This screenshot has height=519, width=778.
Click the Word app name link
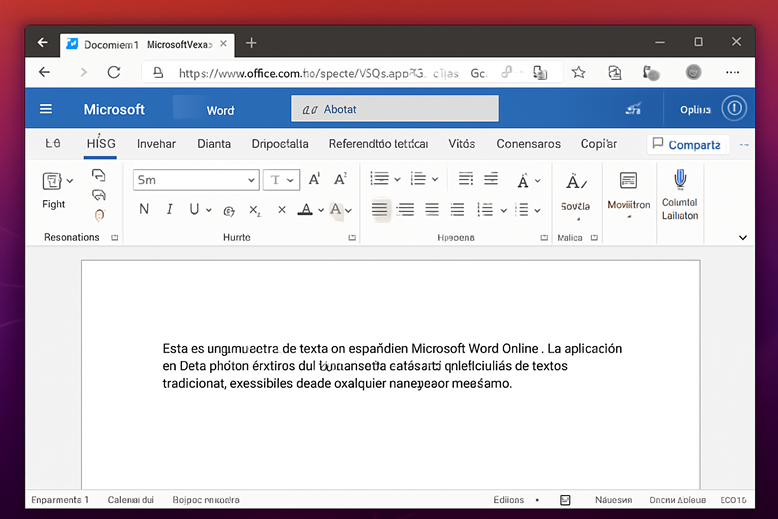tap(220, 110)
